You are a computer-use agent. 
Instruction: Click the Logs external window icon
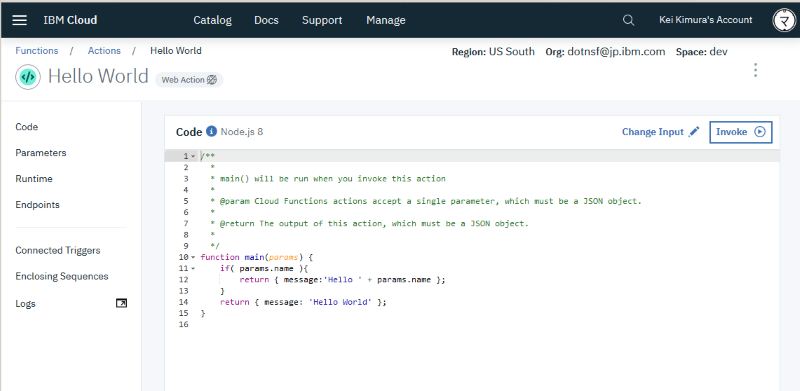coord(121,303)
